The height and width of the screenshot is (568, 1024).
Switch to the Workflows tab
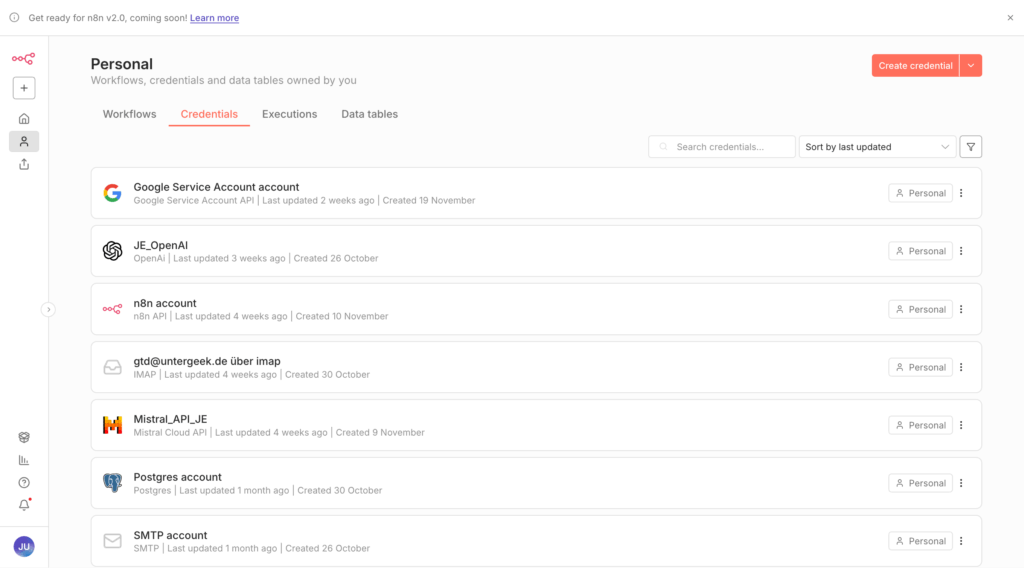point(129,114)
